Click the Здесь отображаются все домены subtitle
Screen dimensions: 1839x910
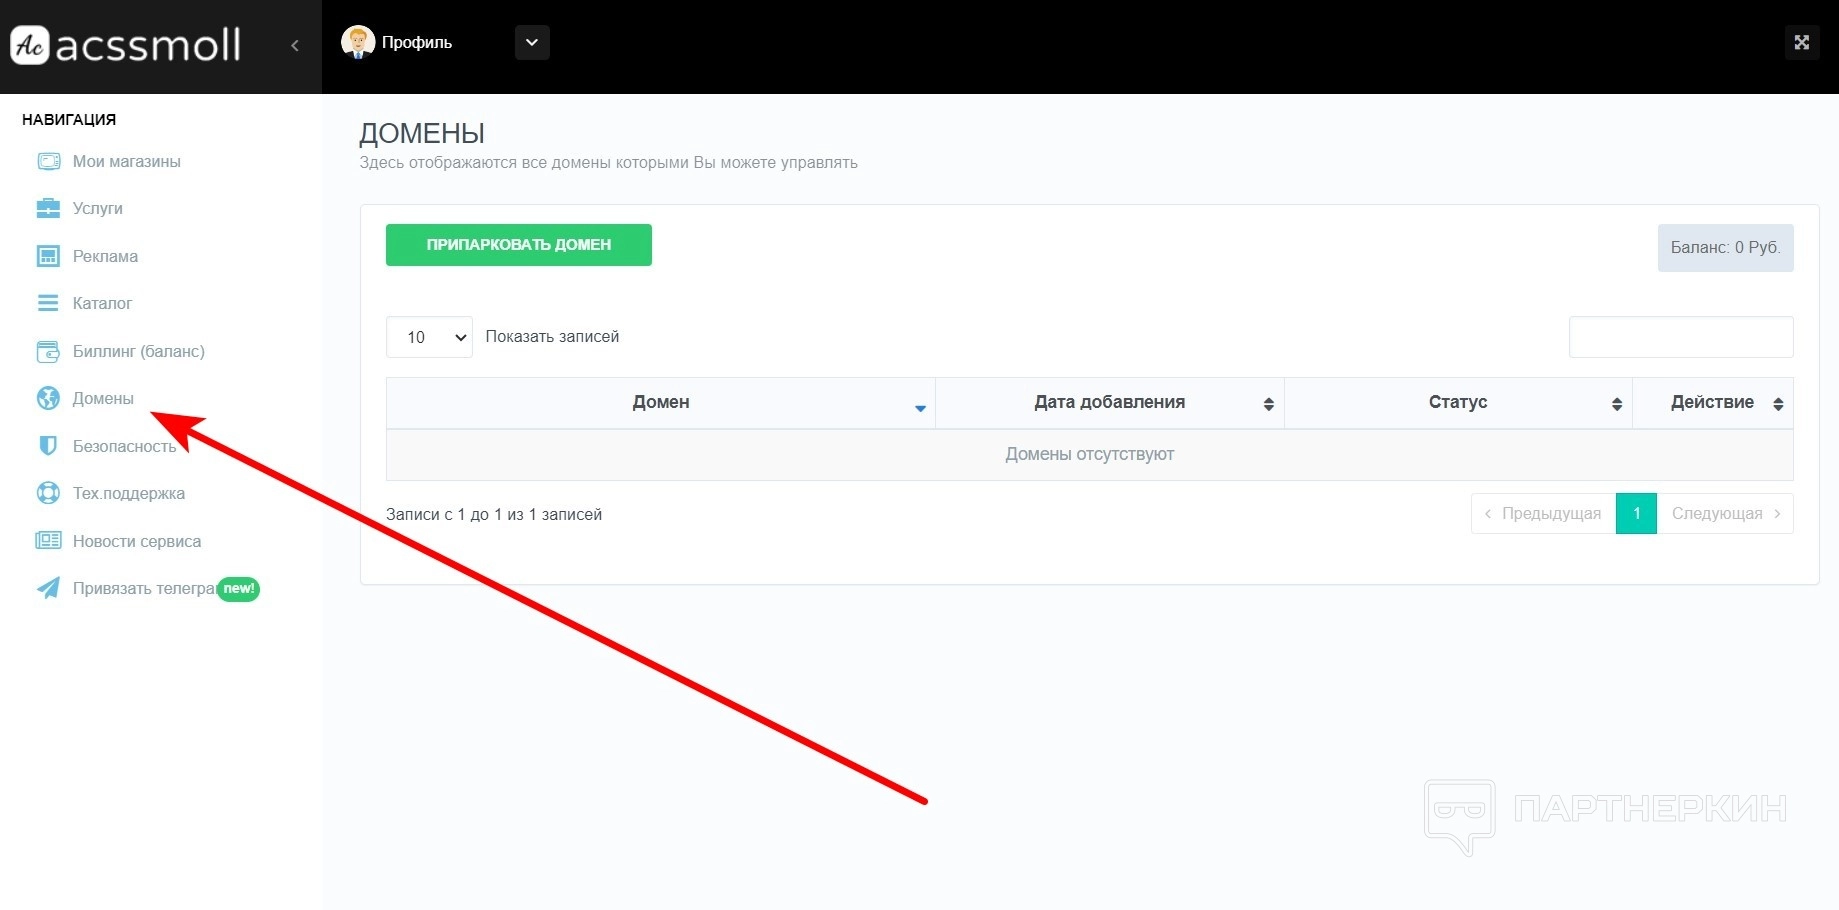(x=609, y=163)
